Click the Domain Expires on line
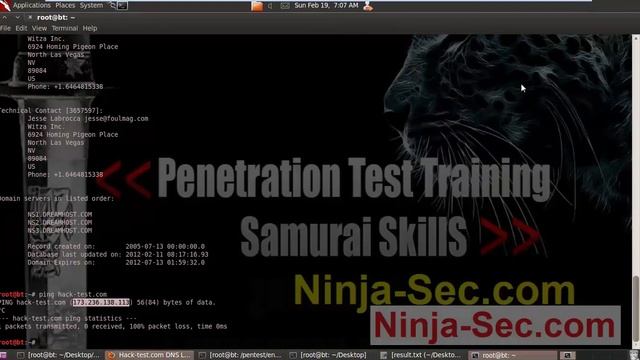The image size is (640, 360). pyautogui.click(x=116, y=262)
